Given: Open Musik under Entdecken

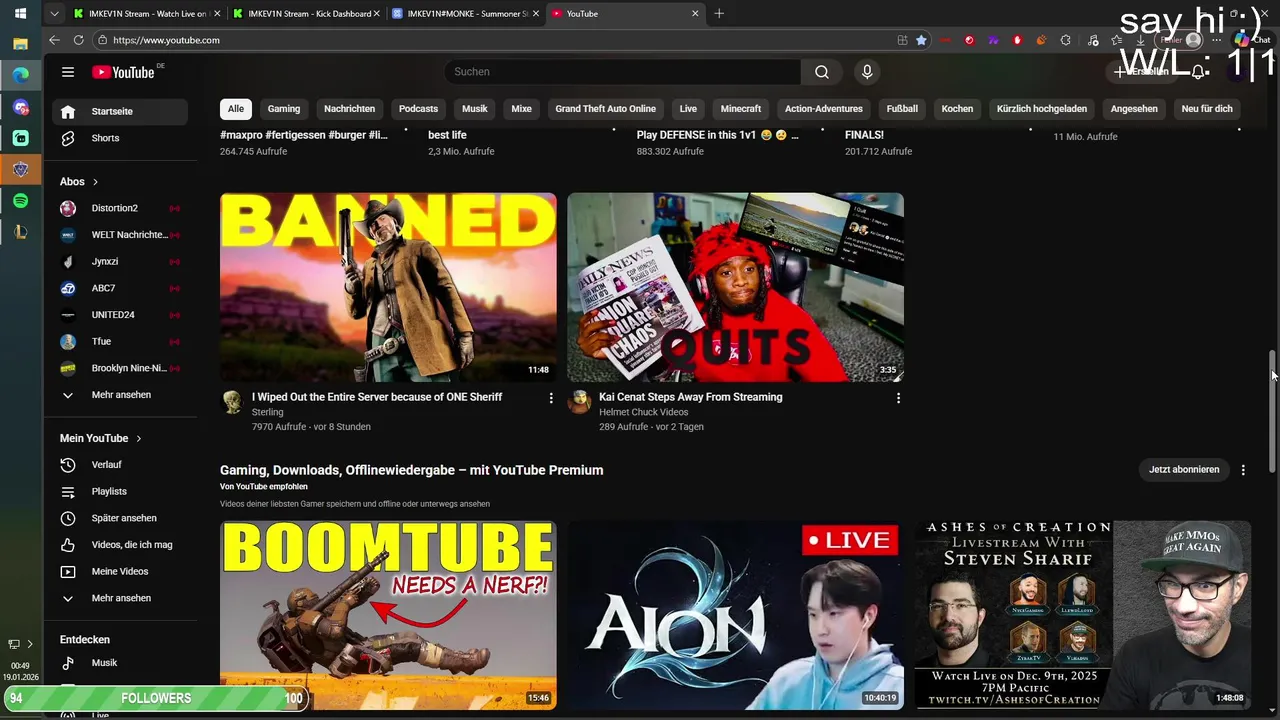Looking at the screenshot, I should point(120,663).
